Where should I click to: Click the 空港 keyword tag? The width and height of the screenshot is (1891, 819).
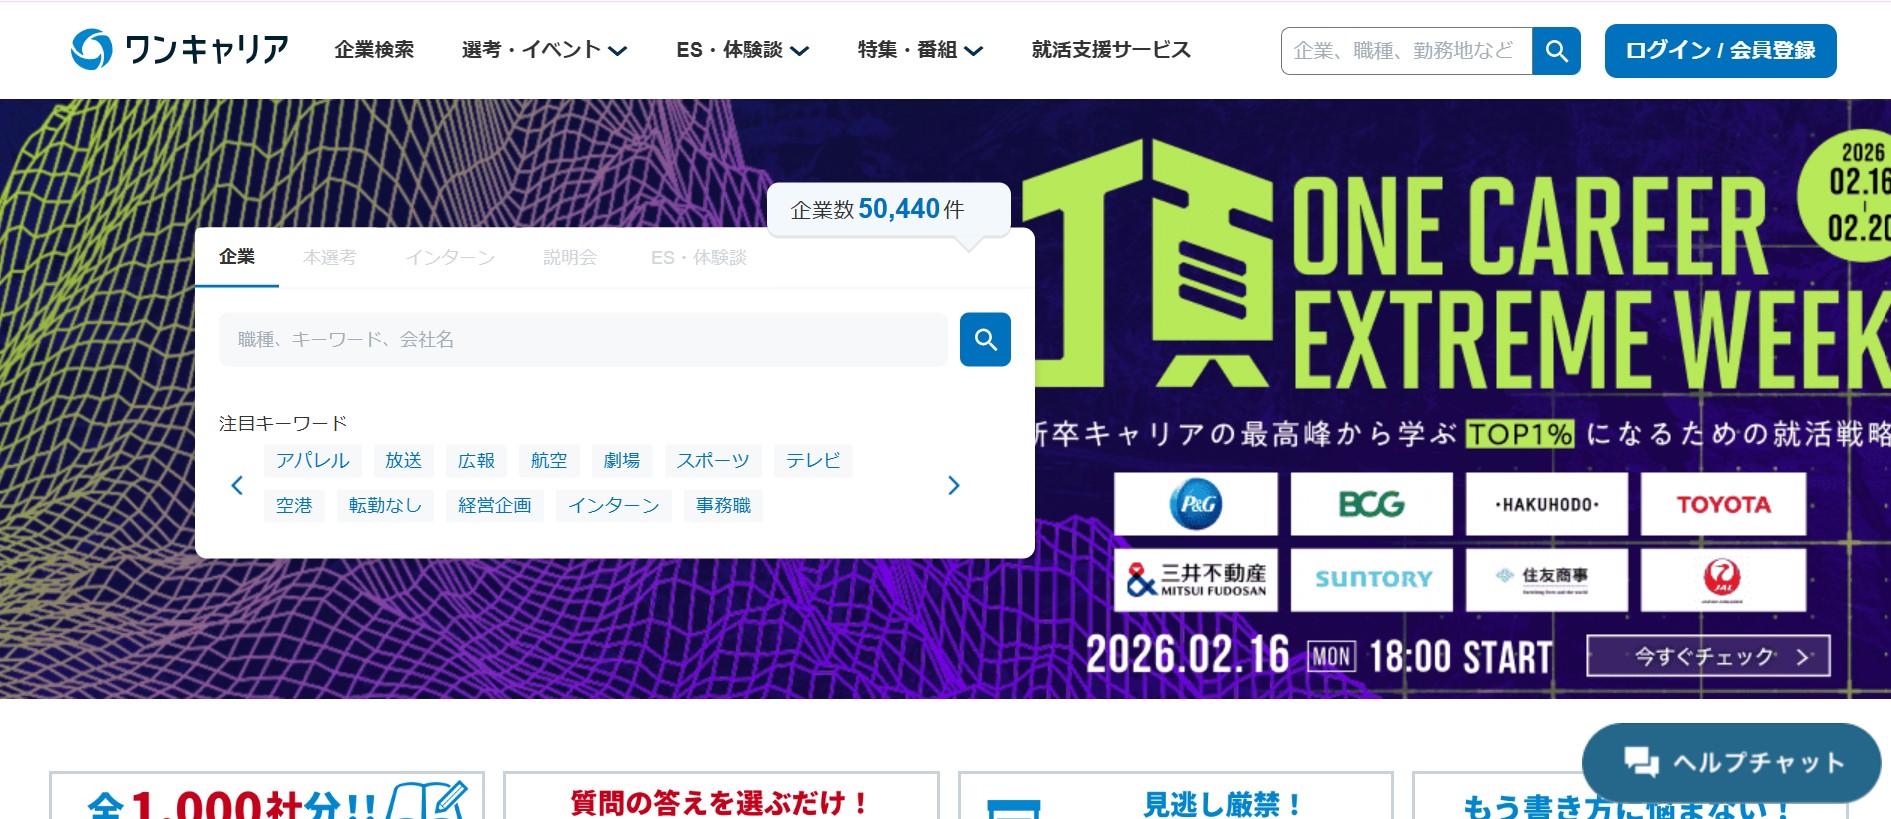(x=294, y=506)
